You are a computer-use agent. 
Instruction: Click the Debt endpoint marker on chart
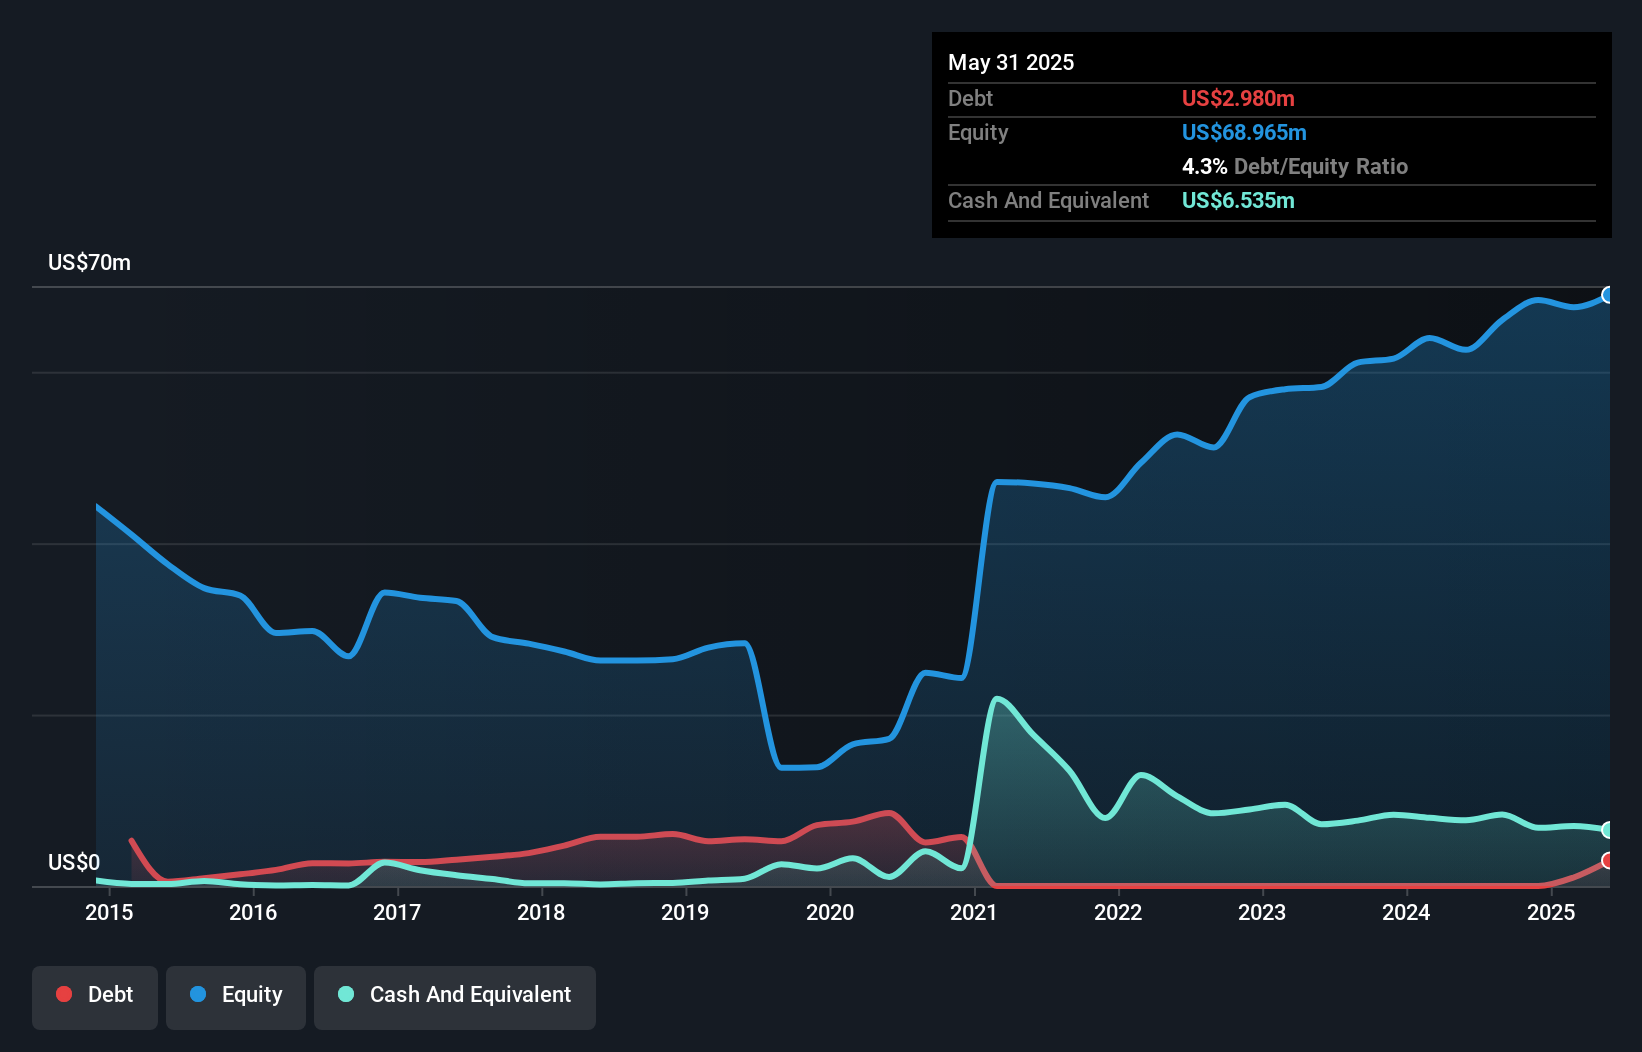[1608, 861]
